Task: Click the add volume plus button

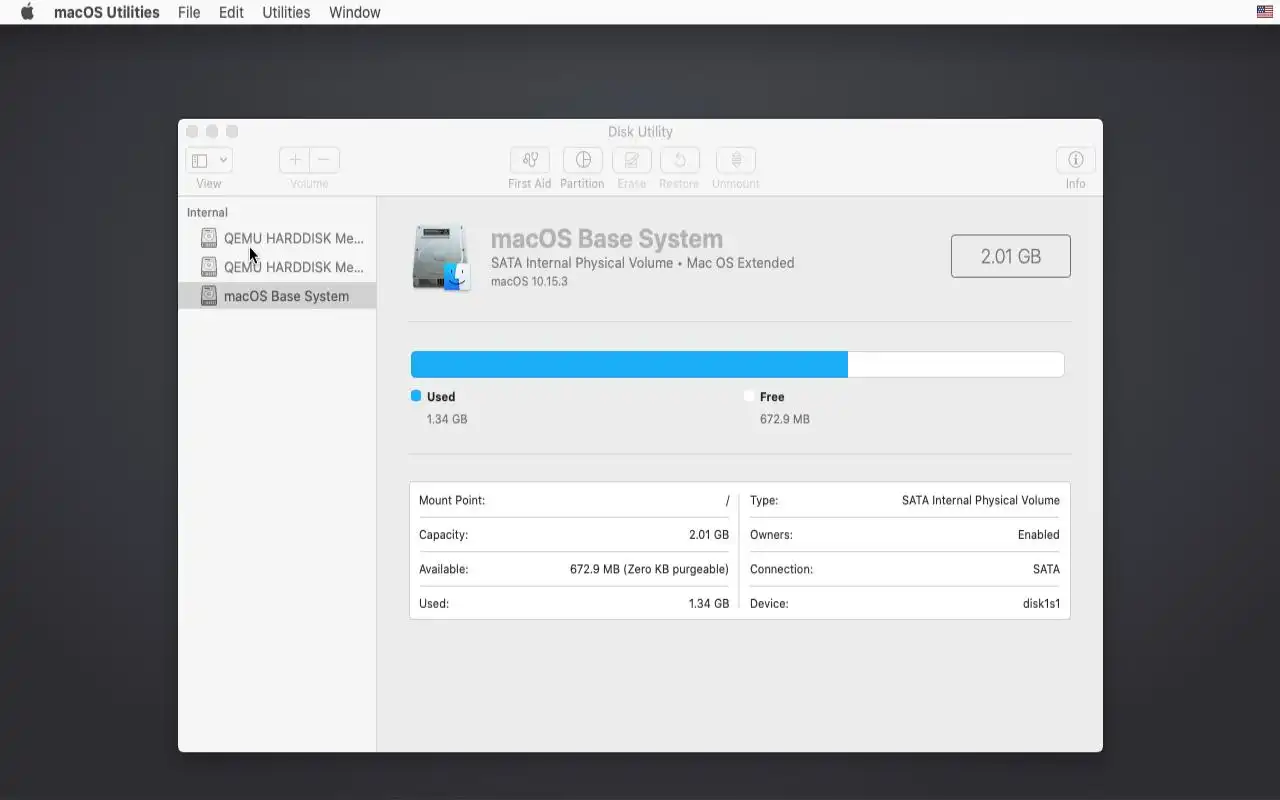Action: pos(294,160)
